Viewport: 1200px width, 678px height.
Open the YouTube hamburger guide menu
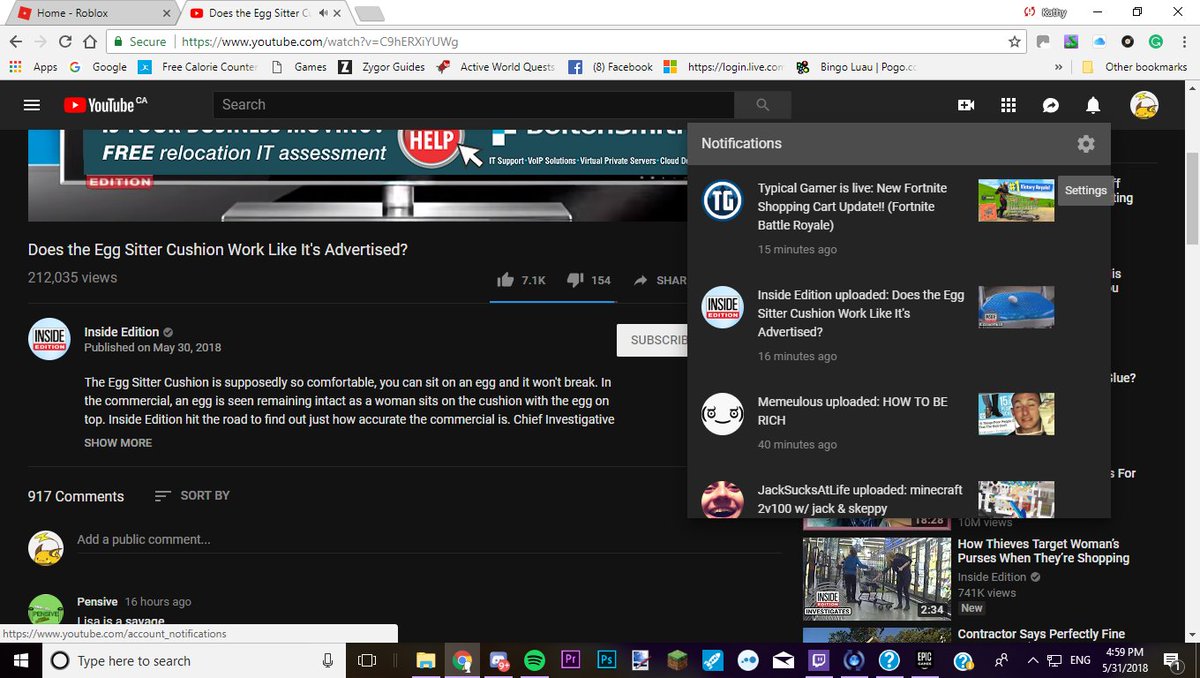[x=32, y=105]
